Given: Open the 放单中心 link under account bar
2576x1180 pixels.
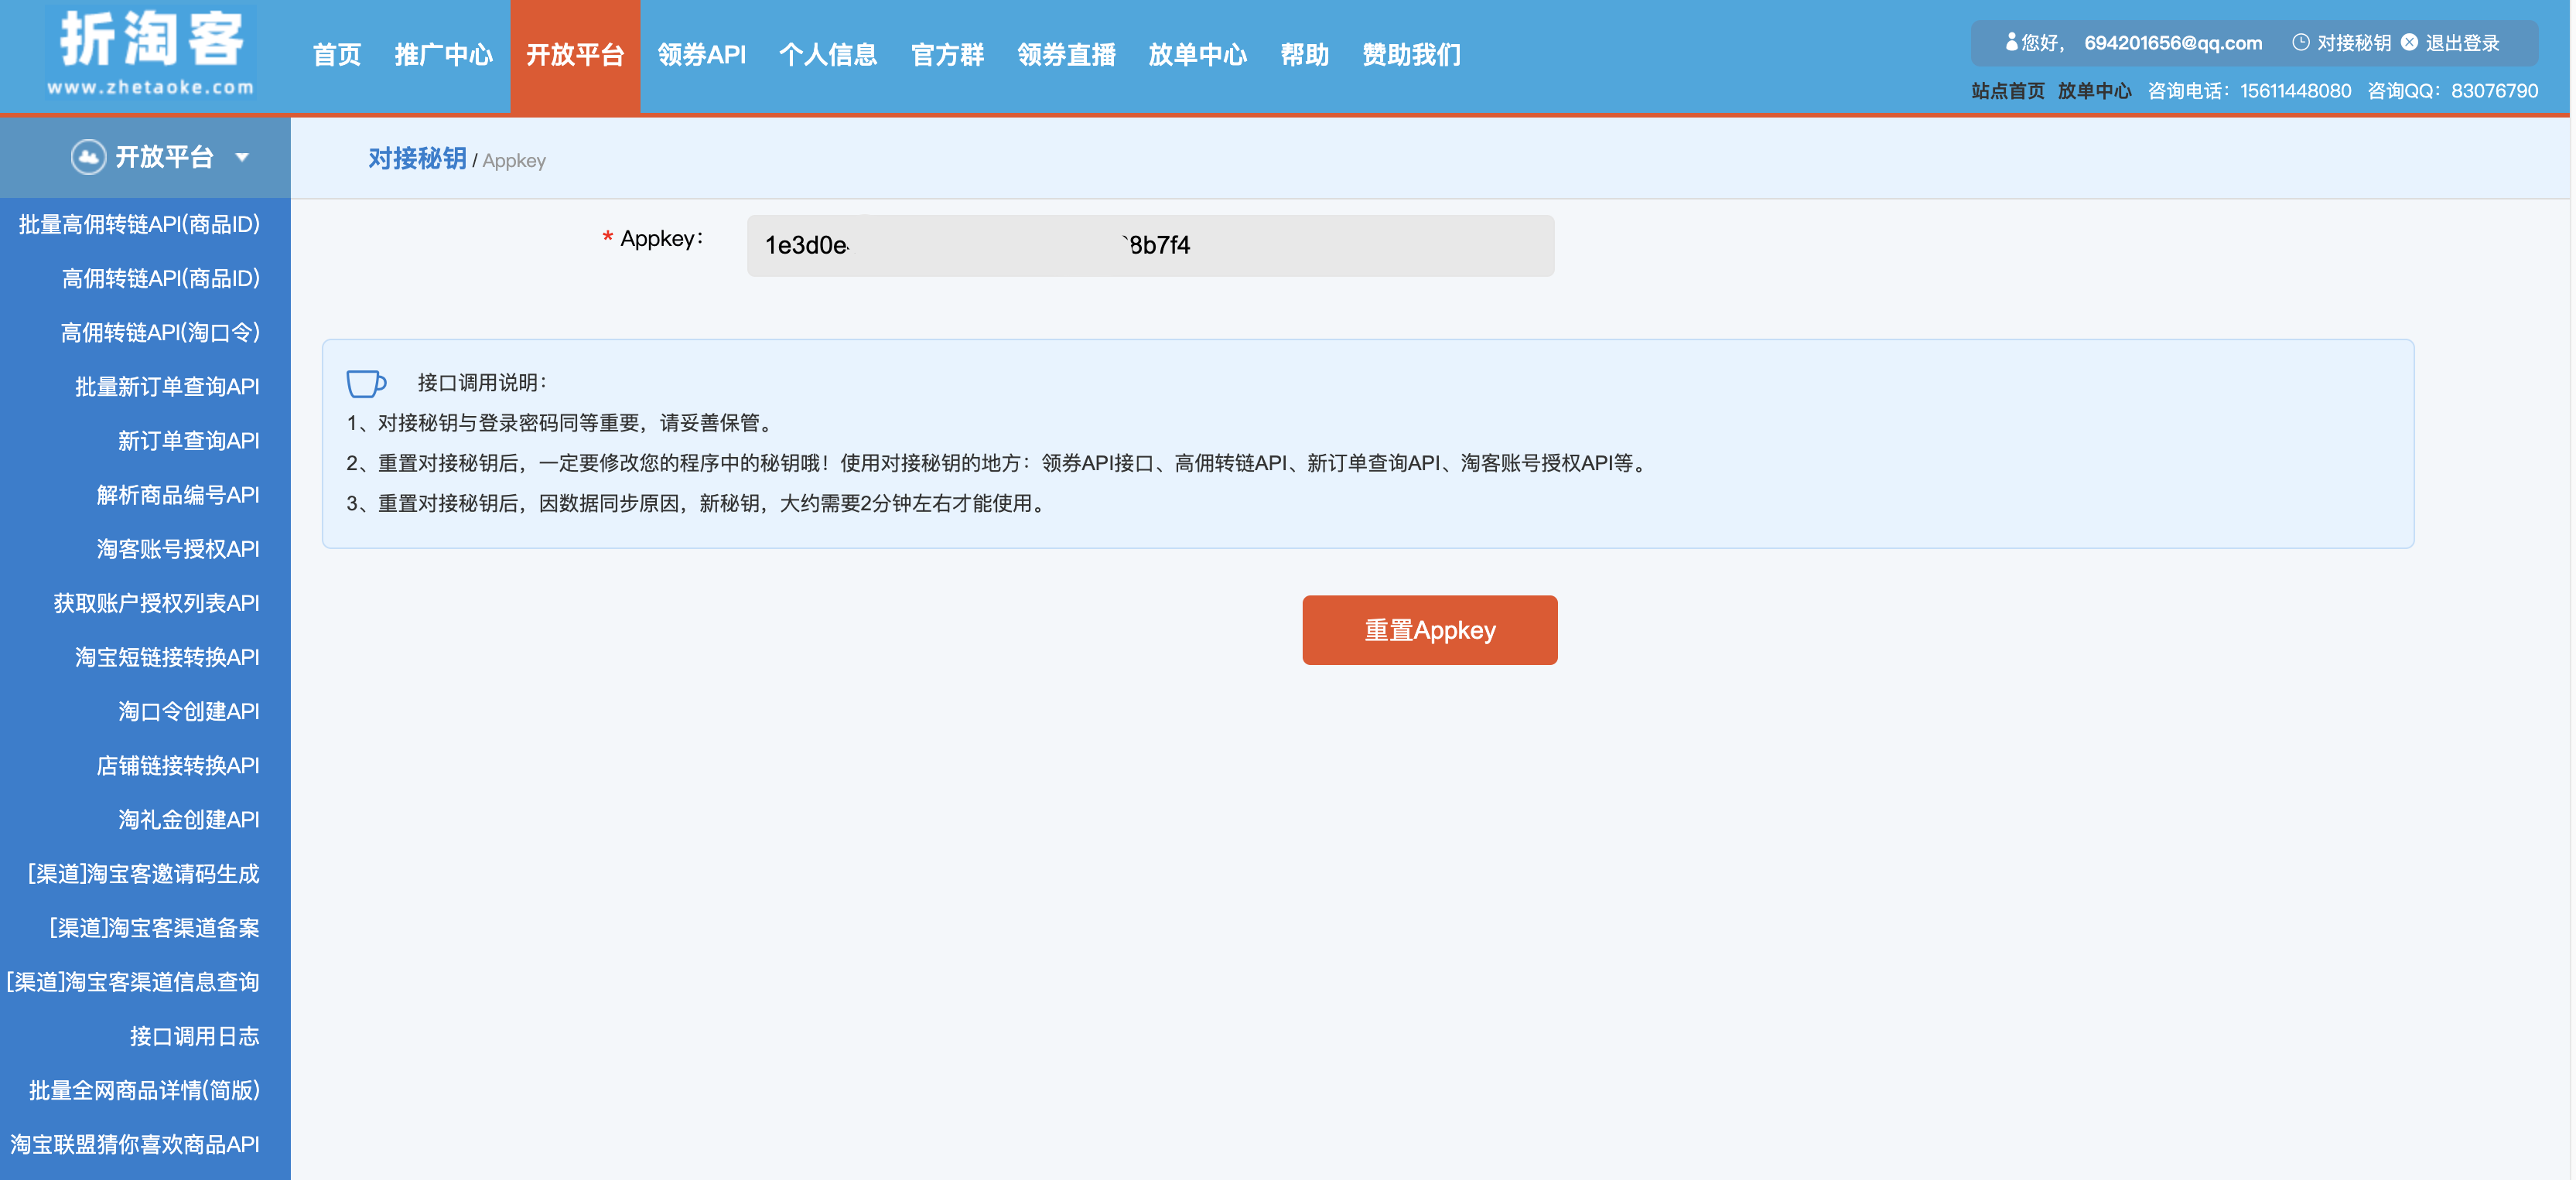Looking at the screenshot, I should pos(2094,91).
